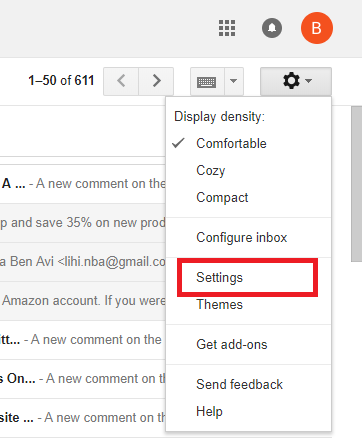The height and width of the screenshot is (441, 362).
Task: Click the 1–50 of 611 message count
Action: 61,81
